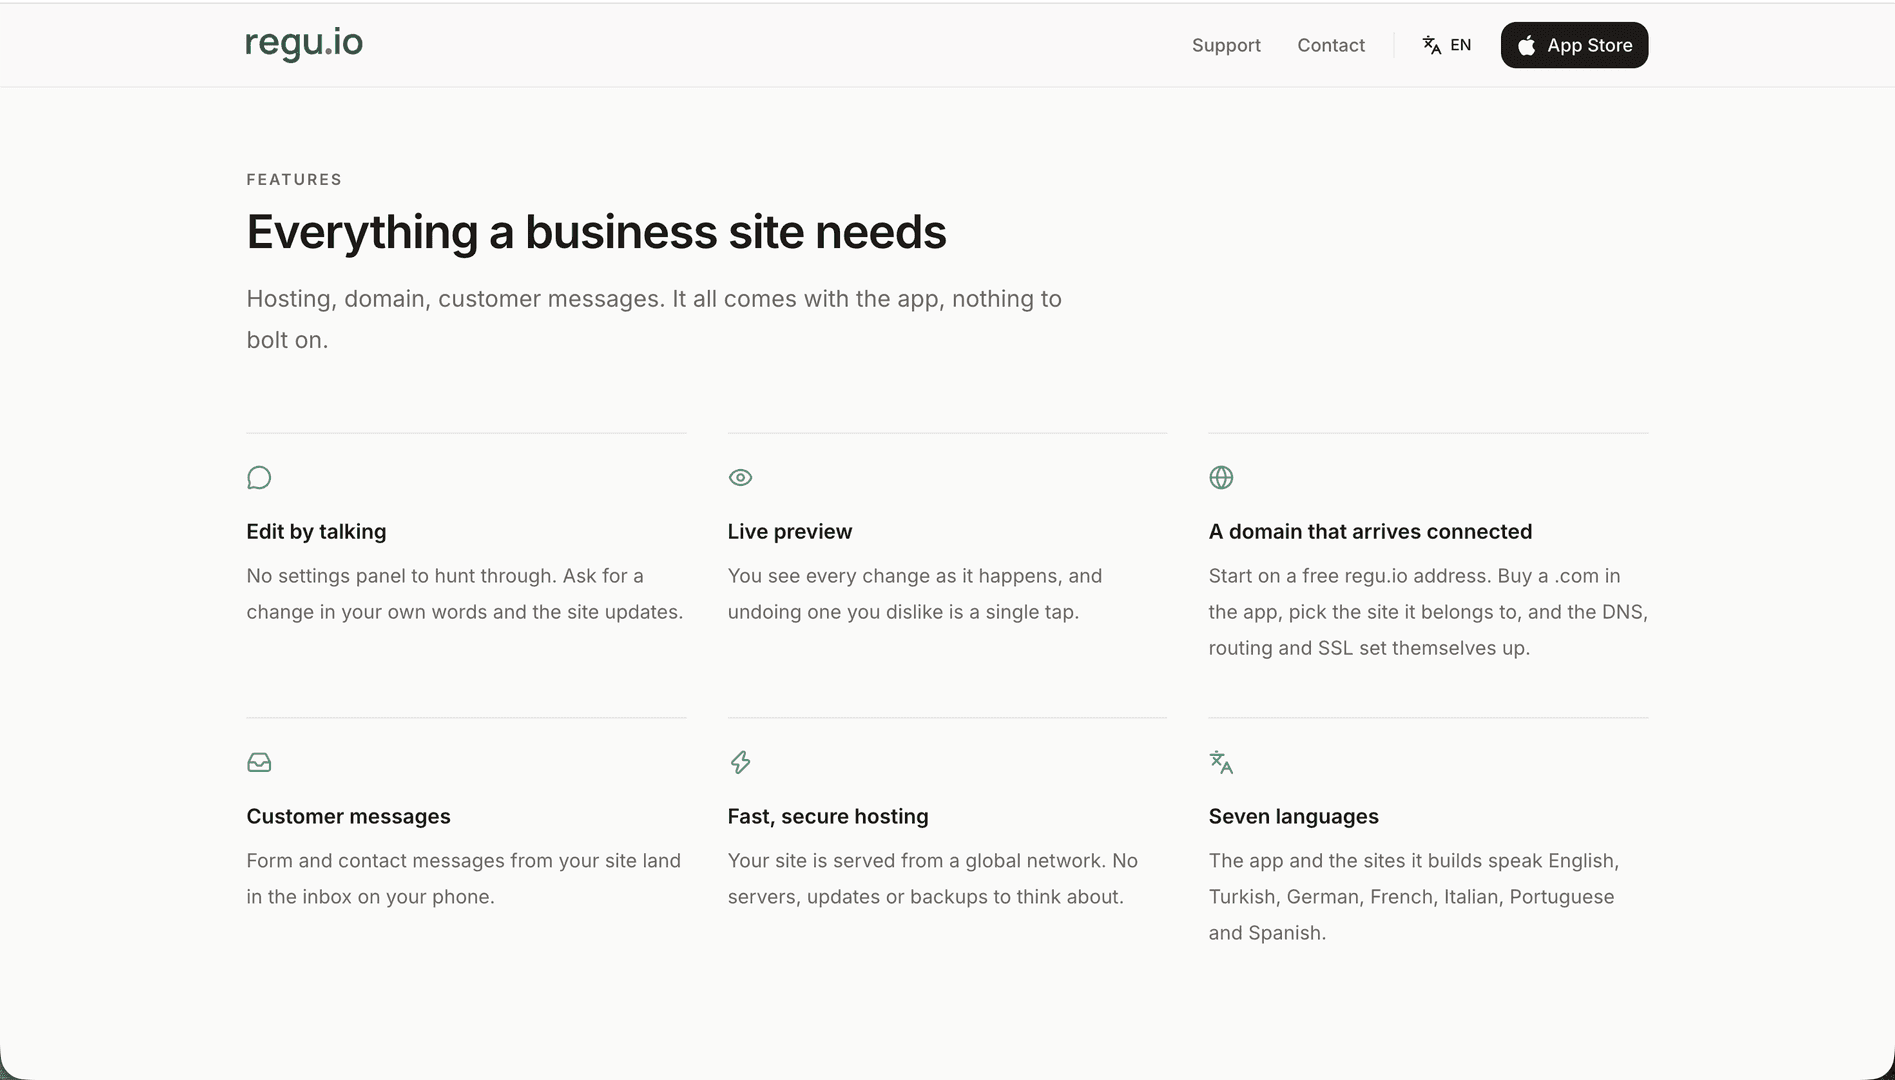Click the description starting "The app and the sites"
1895x1080 pixels.
tap(1414, 897)
